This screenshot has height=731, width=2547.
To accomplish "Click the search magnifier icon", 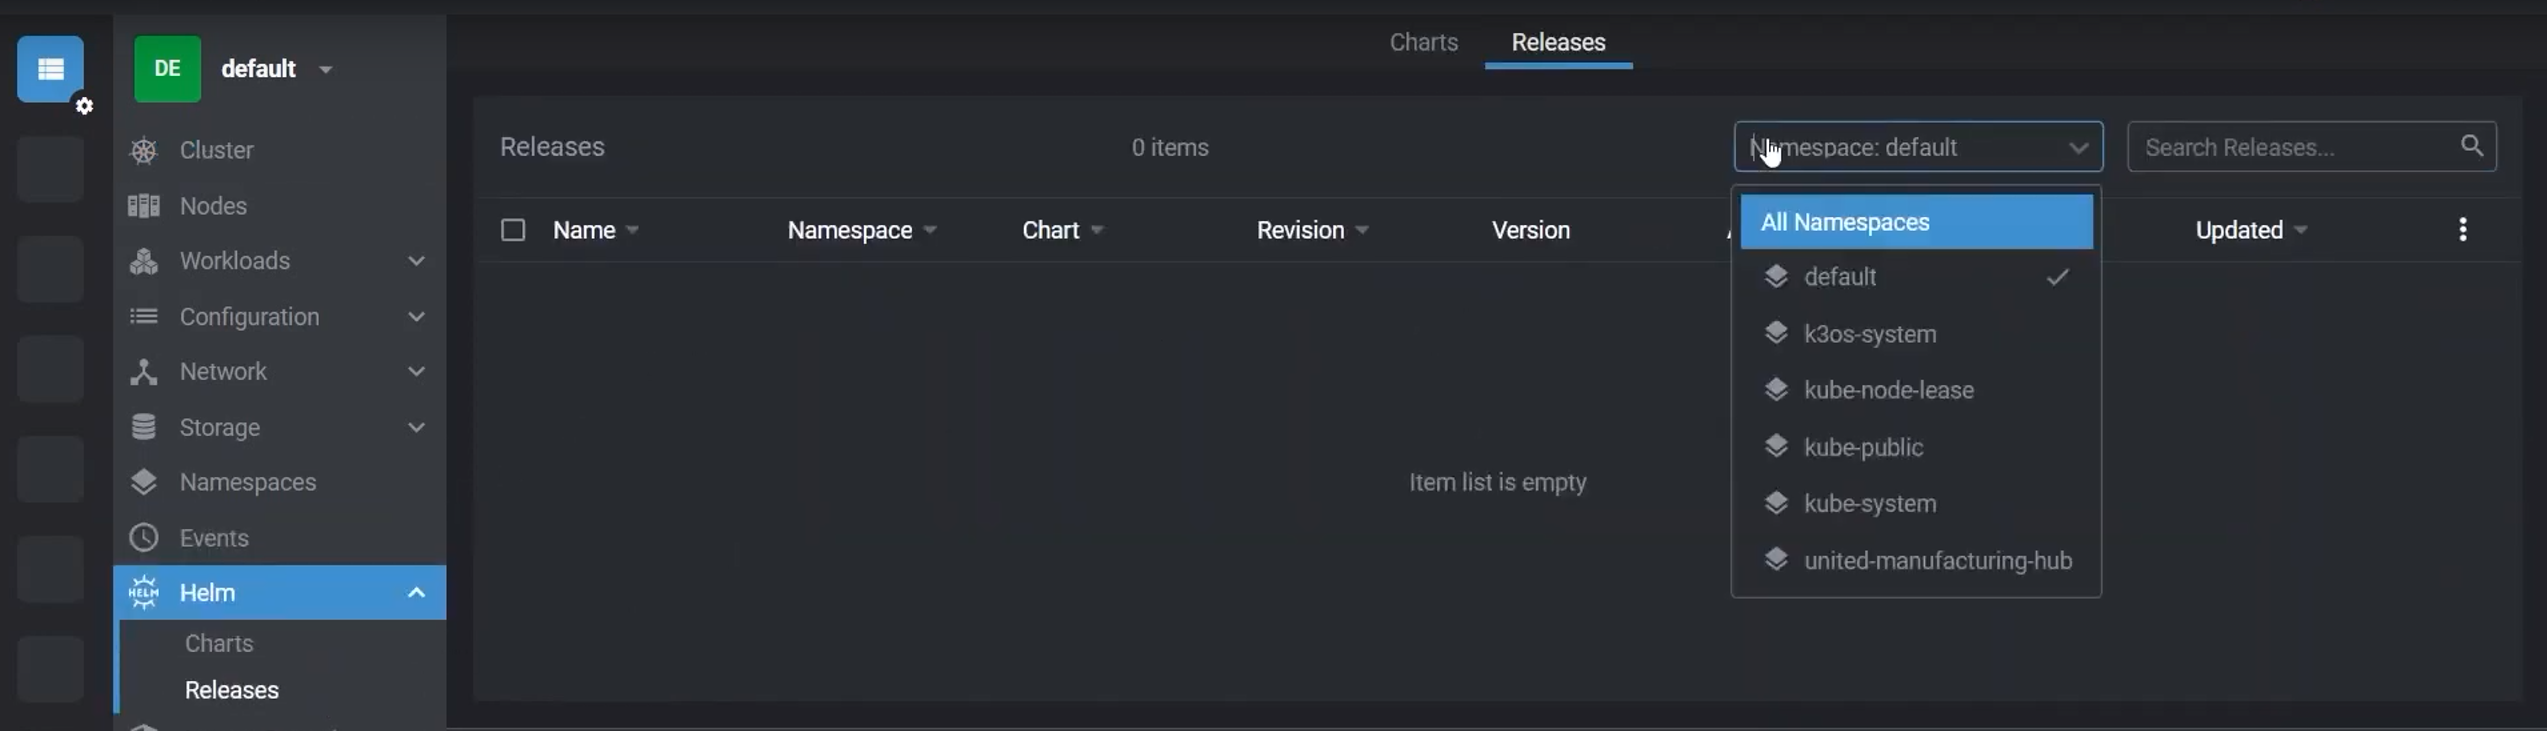I will 2471,146.
